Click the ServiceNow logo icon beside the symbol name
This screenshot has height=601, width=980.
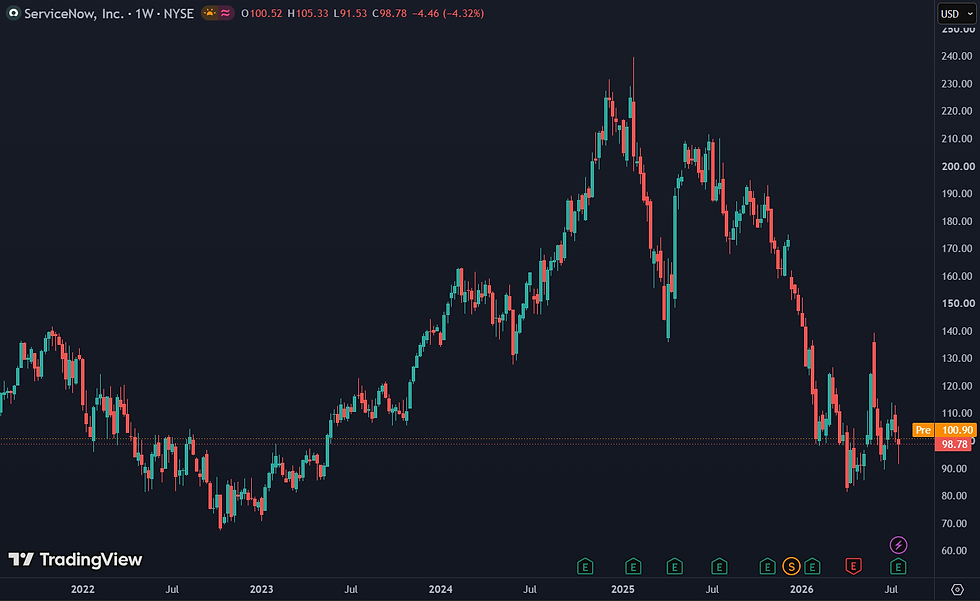pyautogui.click(x=13, y=13)
